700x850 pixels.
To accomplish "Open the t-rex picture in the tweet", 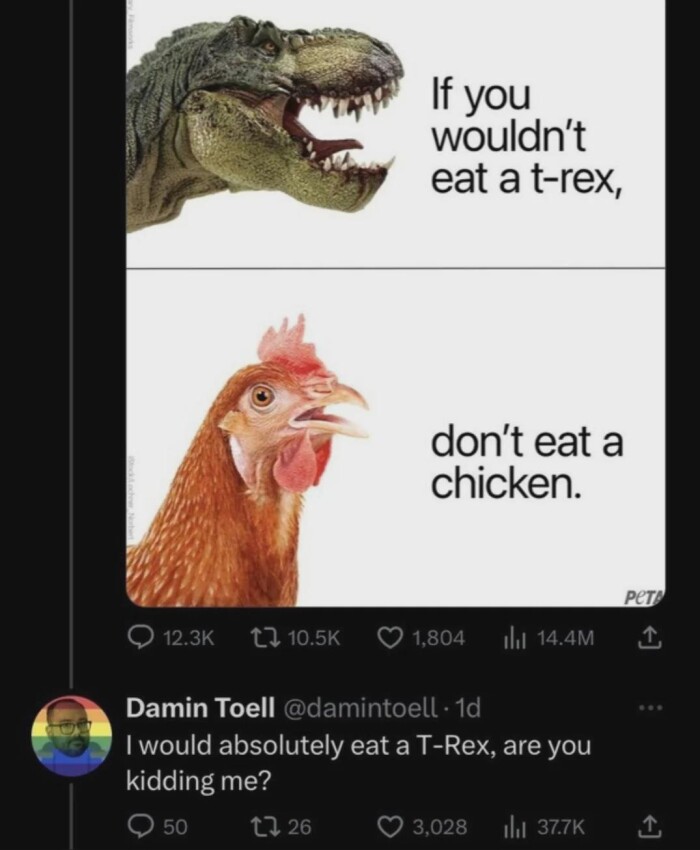I will coord(265,120).
